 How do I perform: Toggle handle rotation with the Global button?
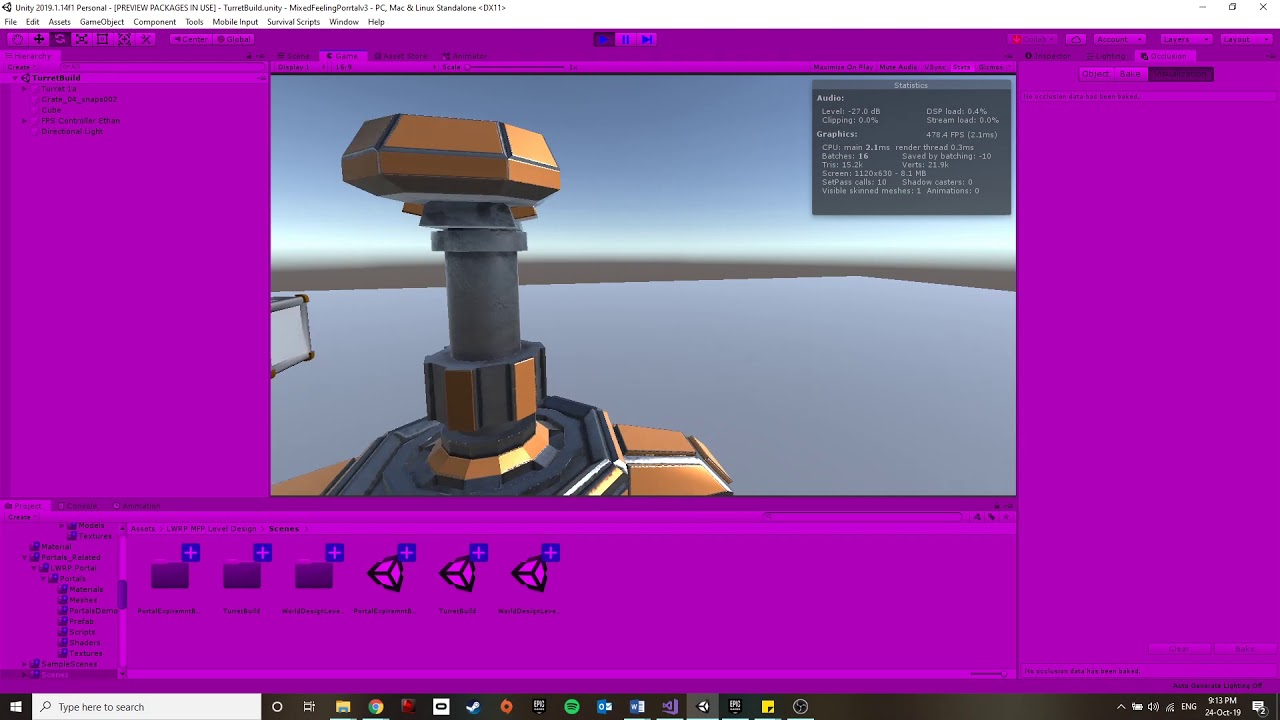(234, 39)
